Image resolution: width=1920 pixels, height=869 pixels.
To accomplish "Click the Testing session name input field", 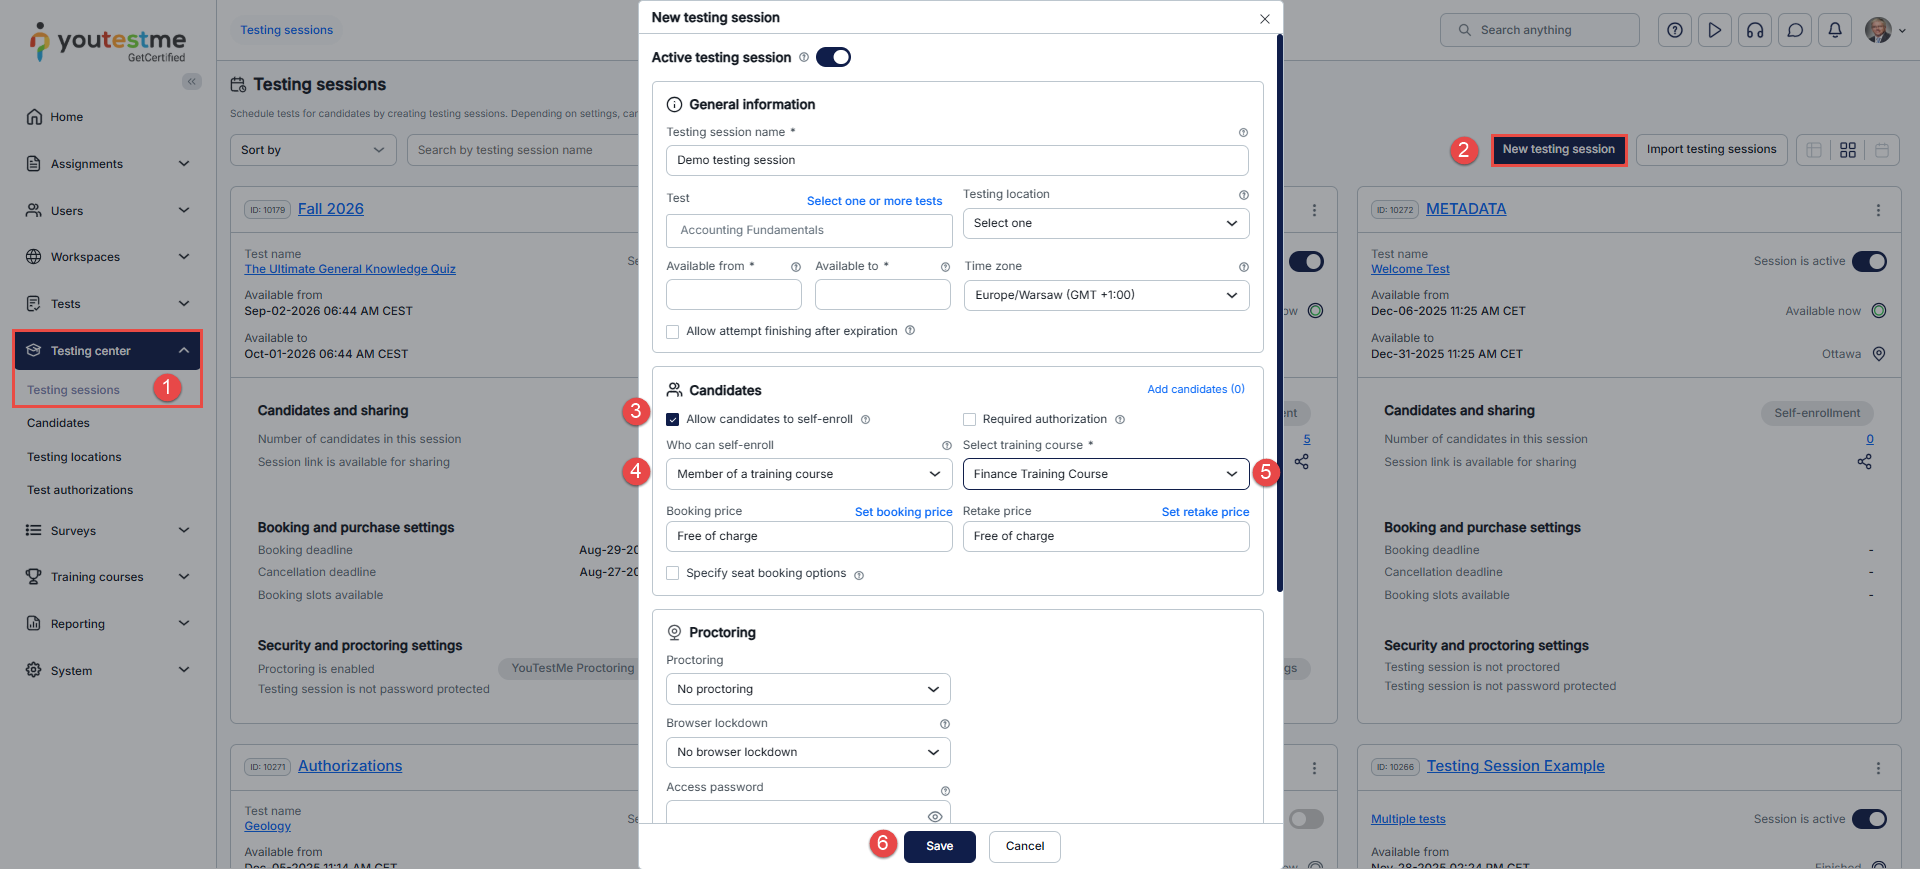I will [x=956, y=160].
